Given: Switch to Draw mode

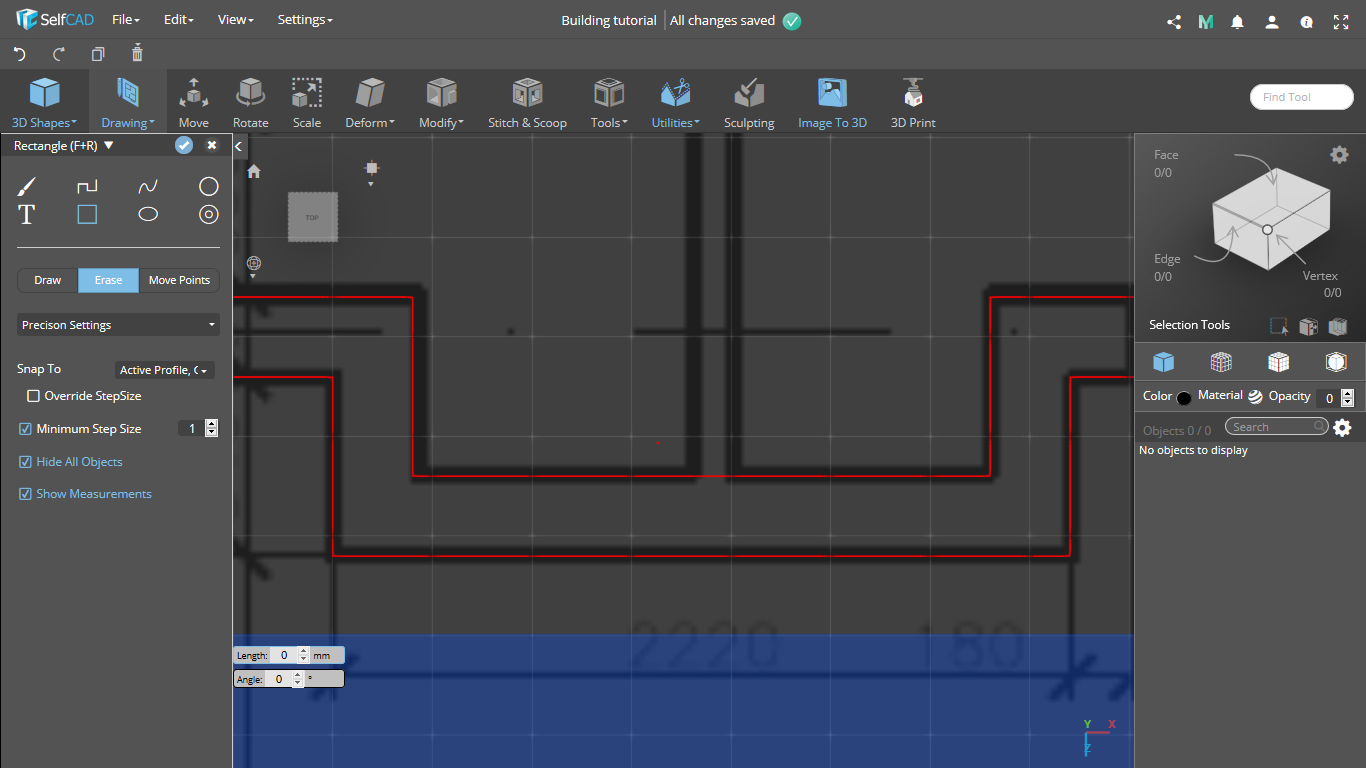Looking at the screenshot, I should (48, 280).
